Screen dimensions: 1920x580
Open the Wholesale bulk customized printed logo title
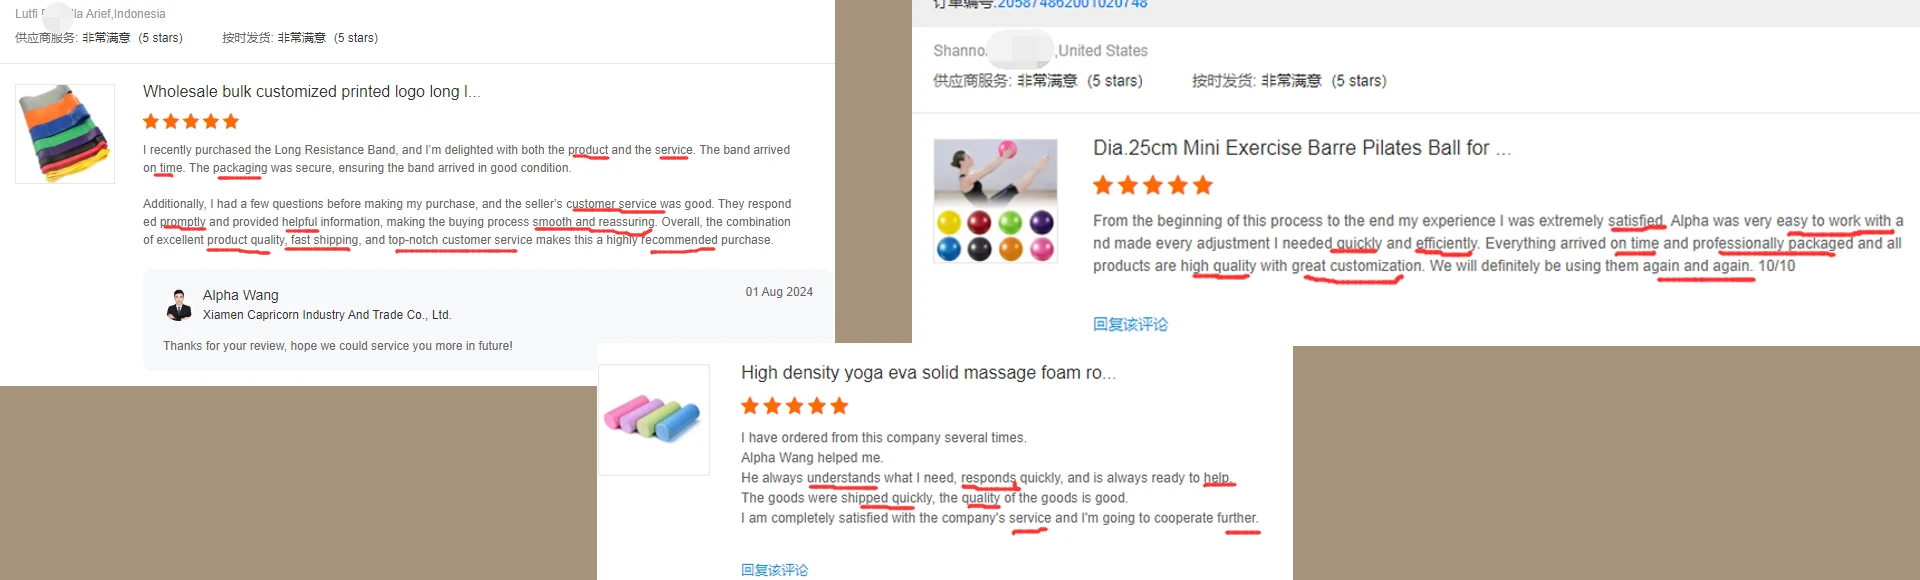coord(311,91)
